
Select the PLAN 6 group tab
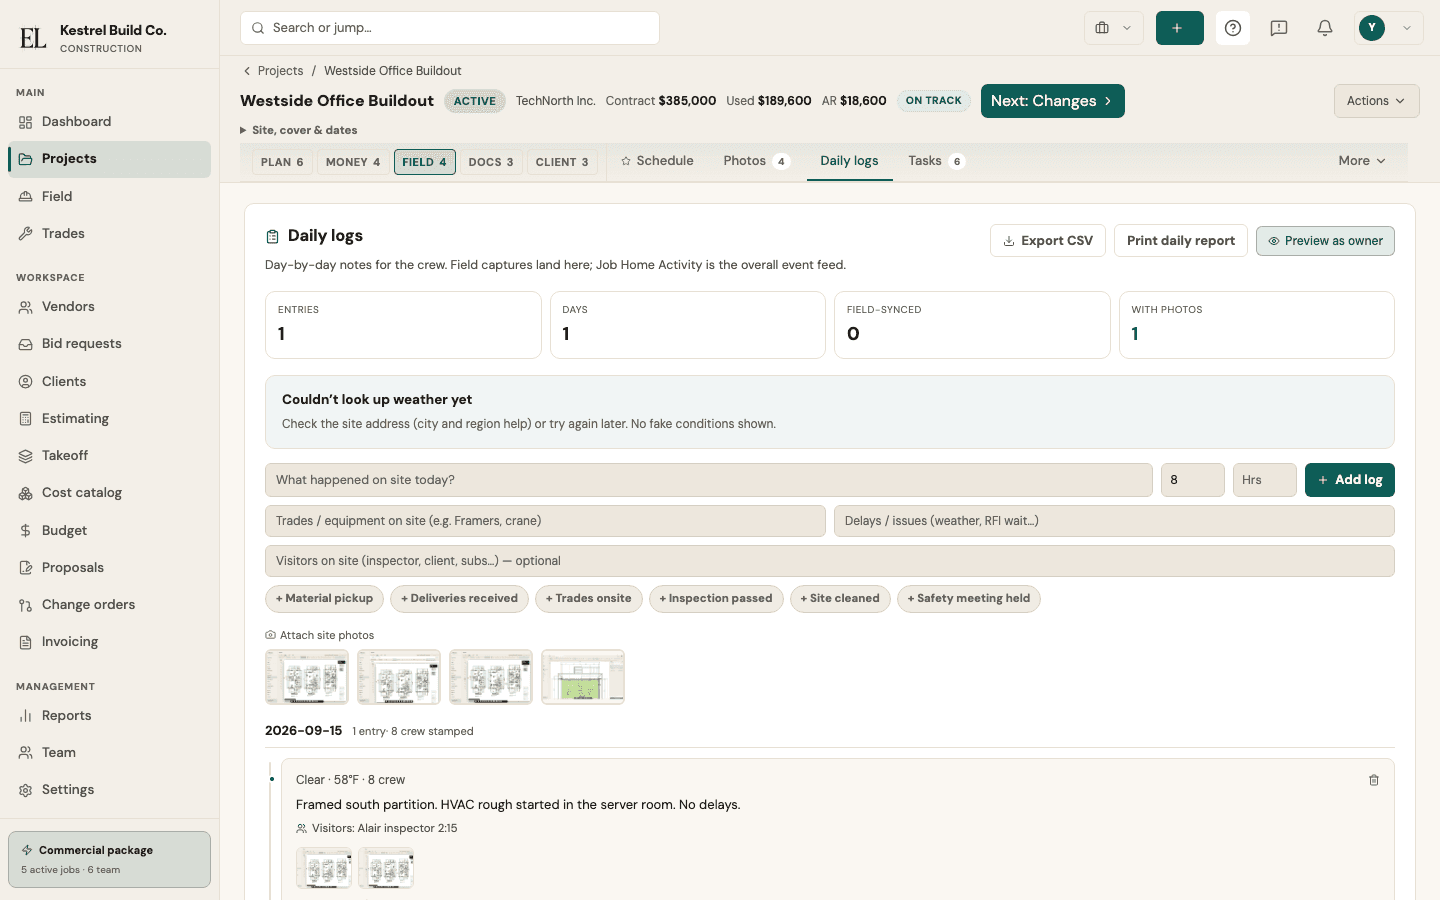[x=282, y=162]
